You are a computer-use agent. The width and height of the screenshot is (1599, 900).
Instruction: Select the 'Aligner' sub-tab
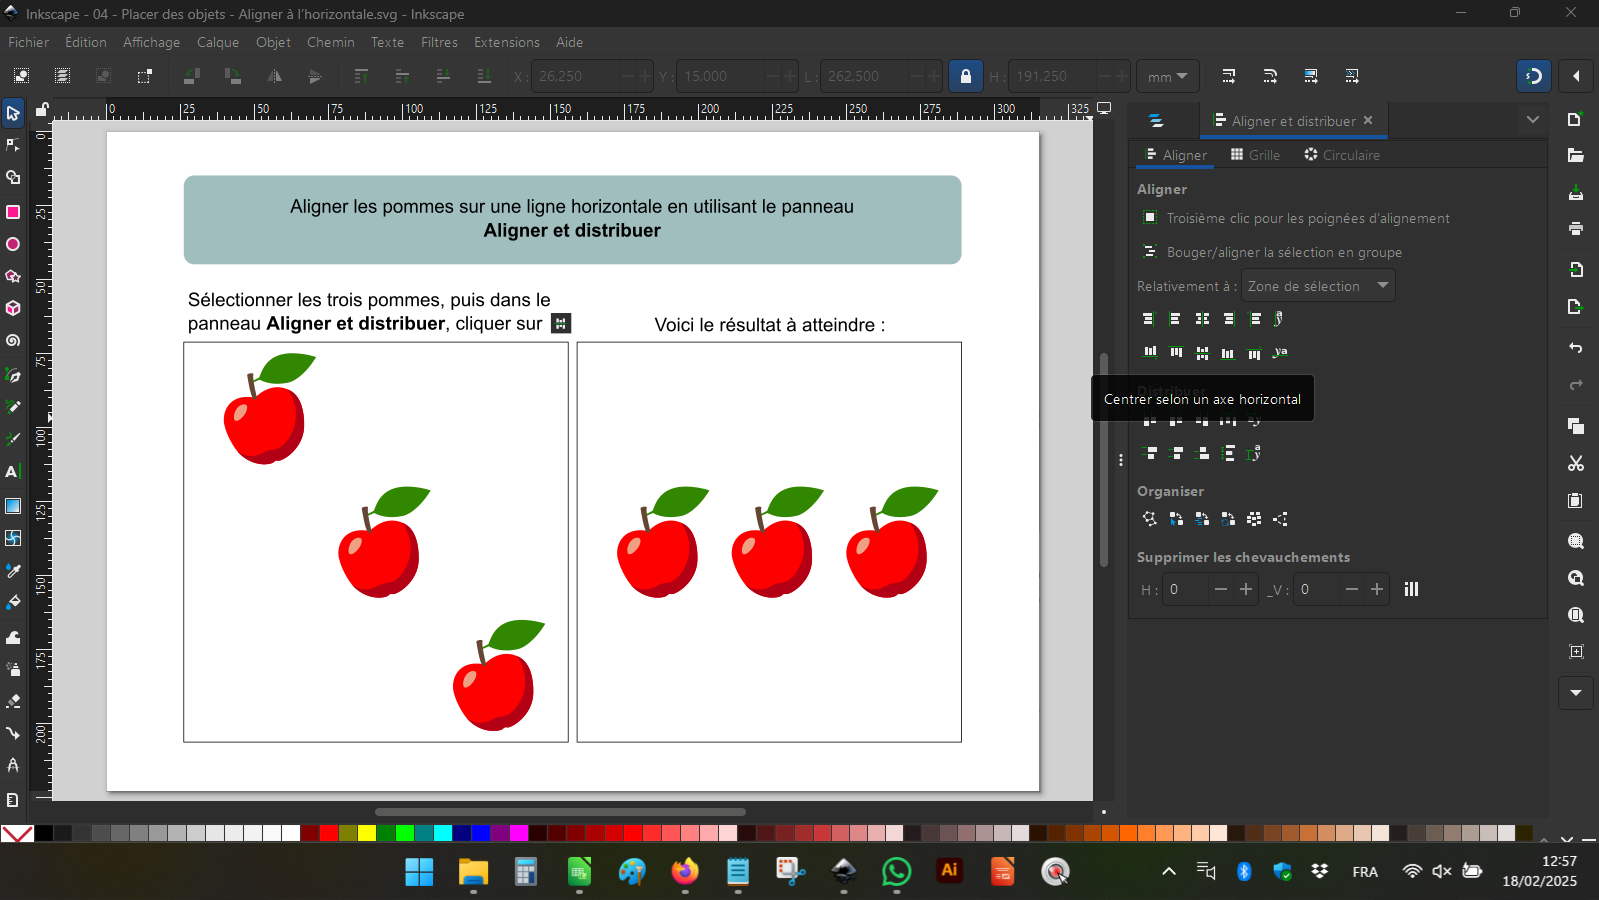pyautogui.click(x=1176, y=155)
